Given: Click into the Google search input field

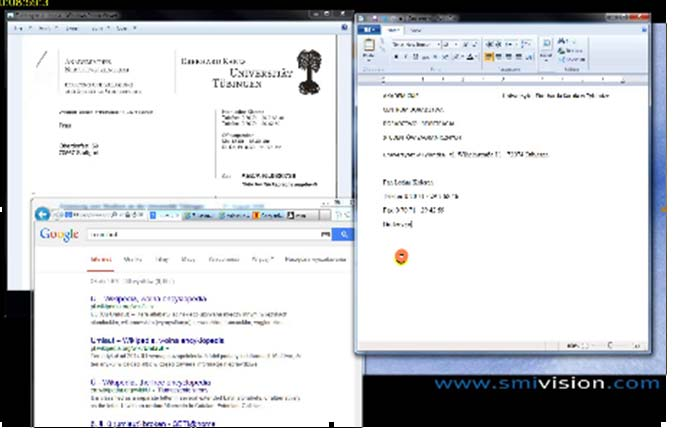Looking at the screenshot, I should point(203,234).
